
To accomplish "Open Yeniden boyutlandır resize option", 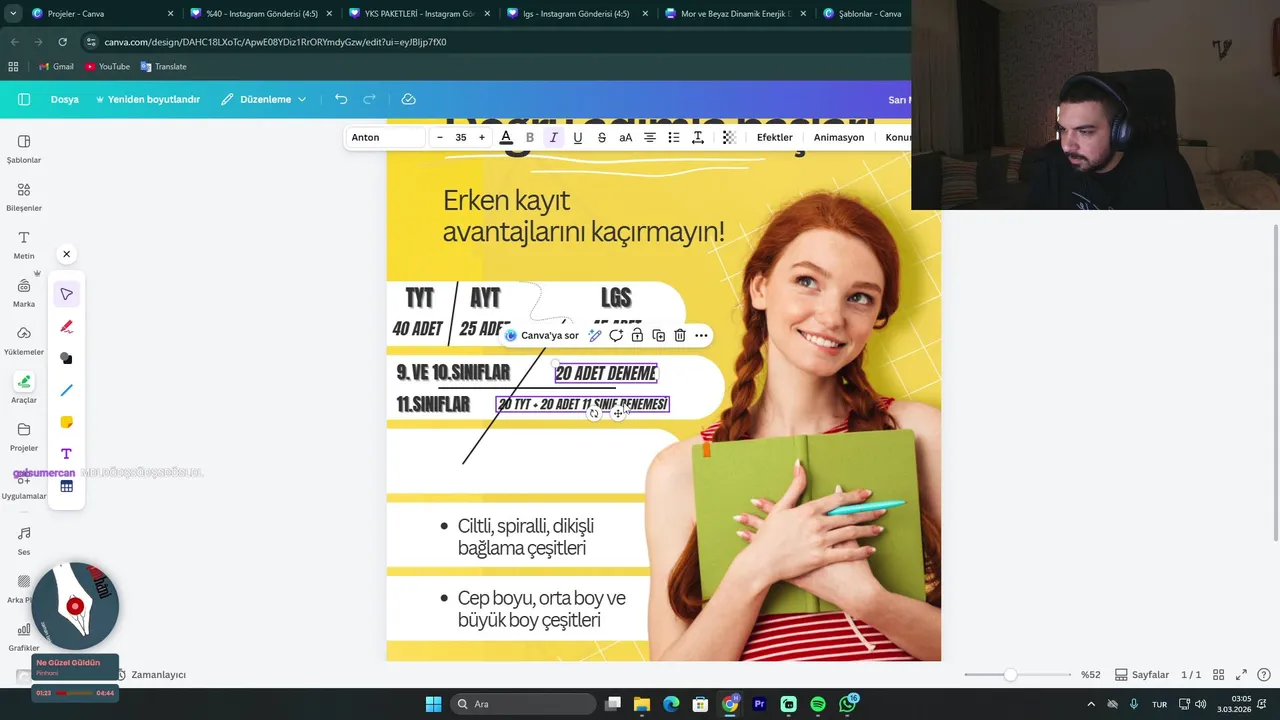I will click(148, 99).
